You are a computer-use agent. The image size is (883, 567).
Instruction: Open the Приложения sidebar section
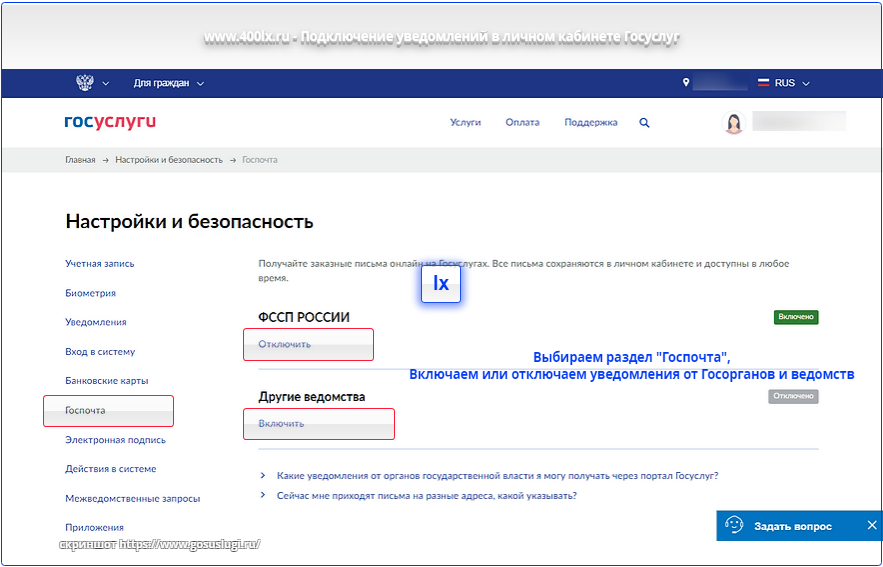pos(94,528)
